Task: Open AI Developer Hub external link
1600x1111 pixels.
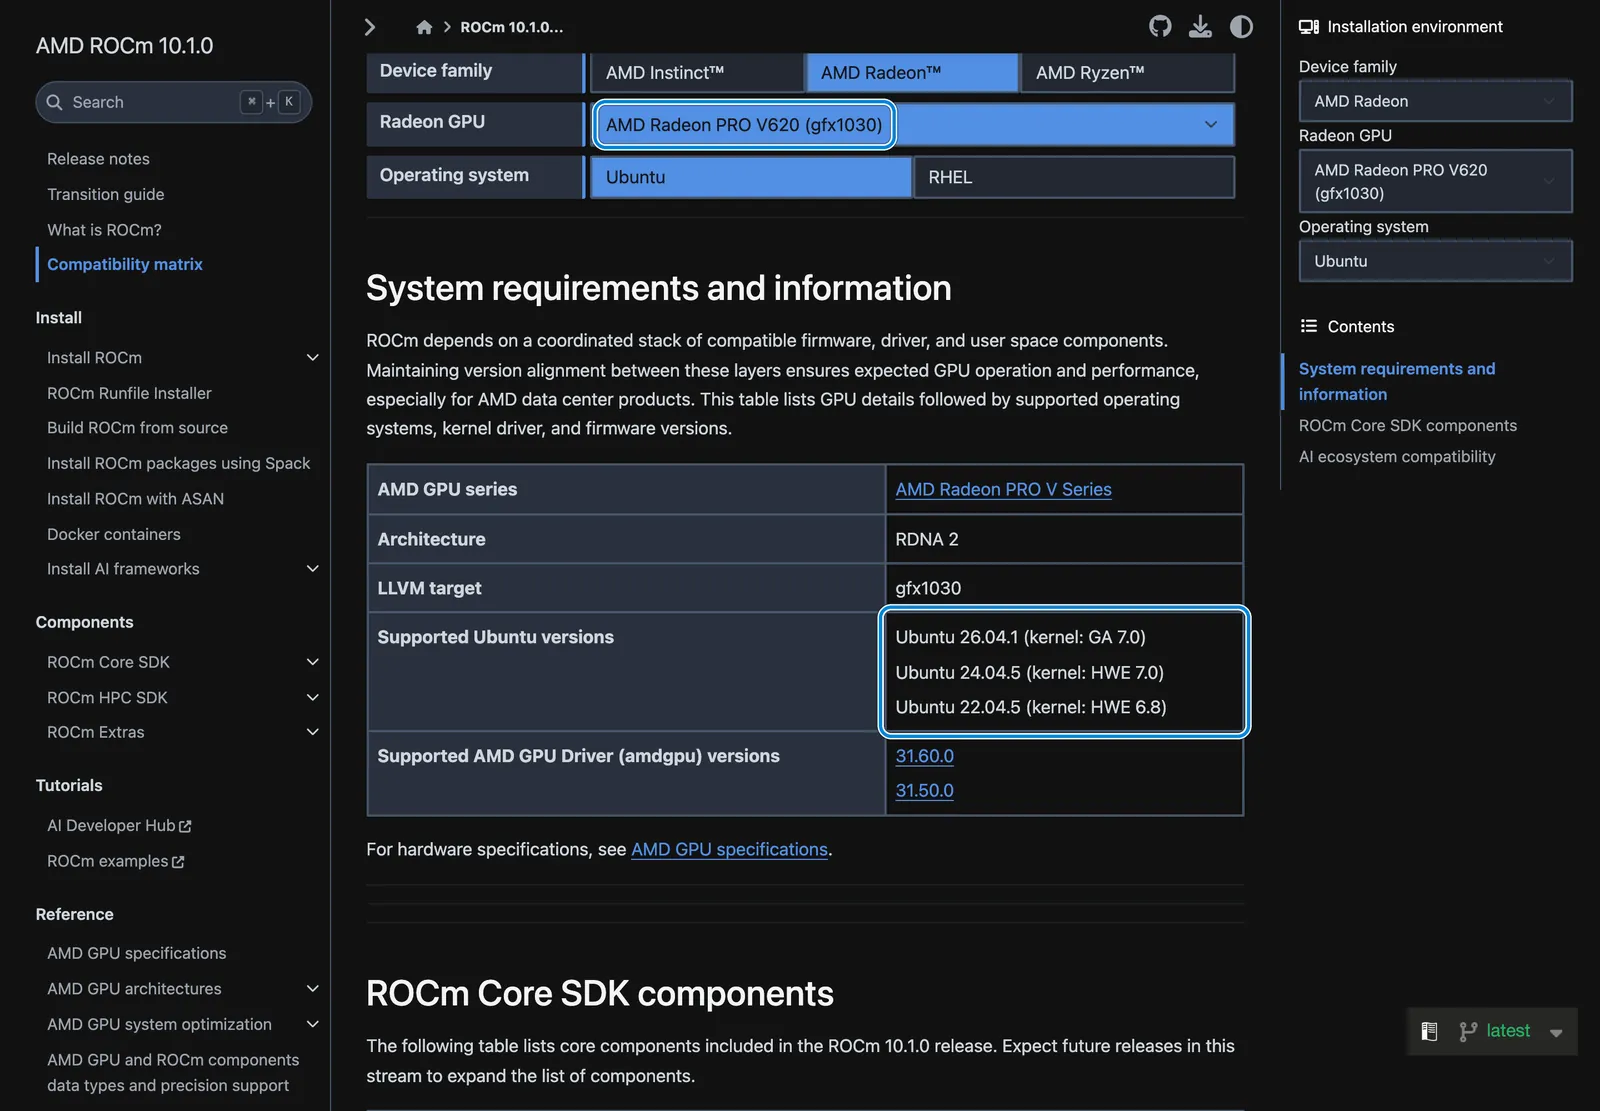Action: 119,825
